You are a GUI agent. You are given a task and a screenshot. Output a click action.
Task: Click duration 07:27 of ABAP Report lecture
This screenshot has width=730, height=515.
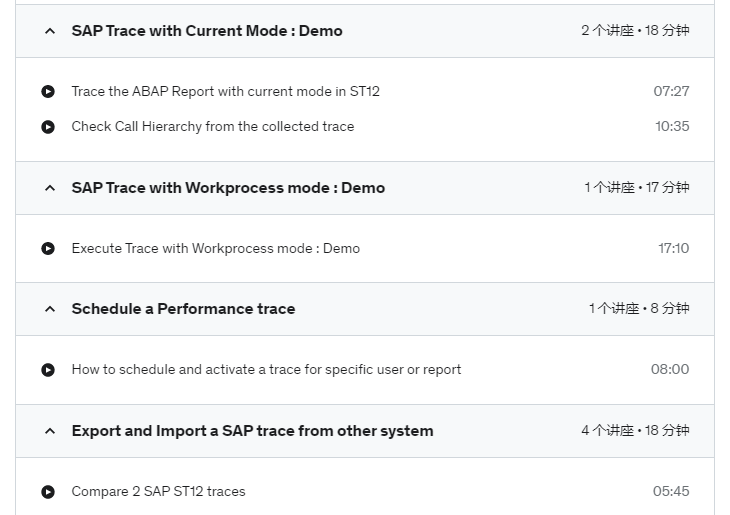671,91
